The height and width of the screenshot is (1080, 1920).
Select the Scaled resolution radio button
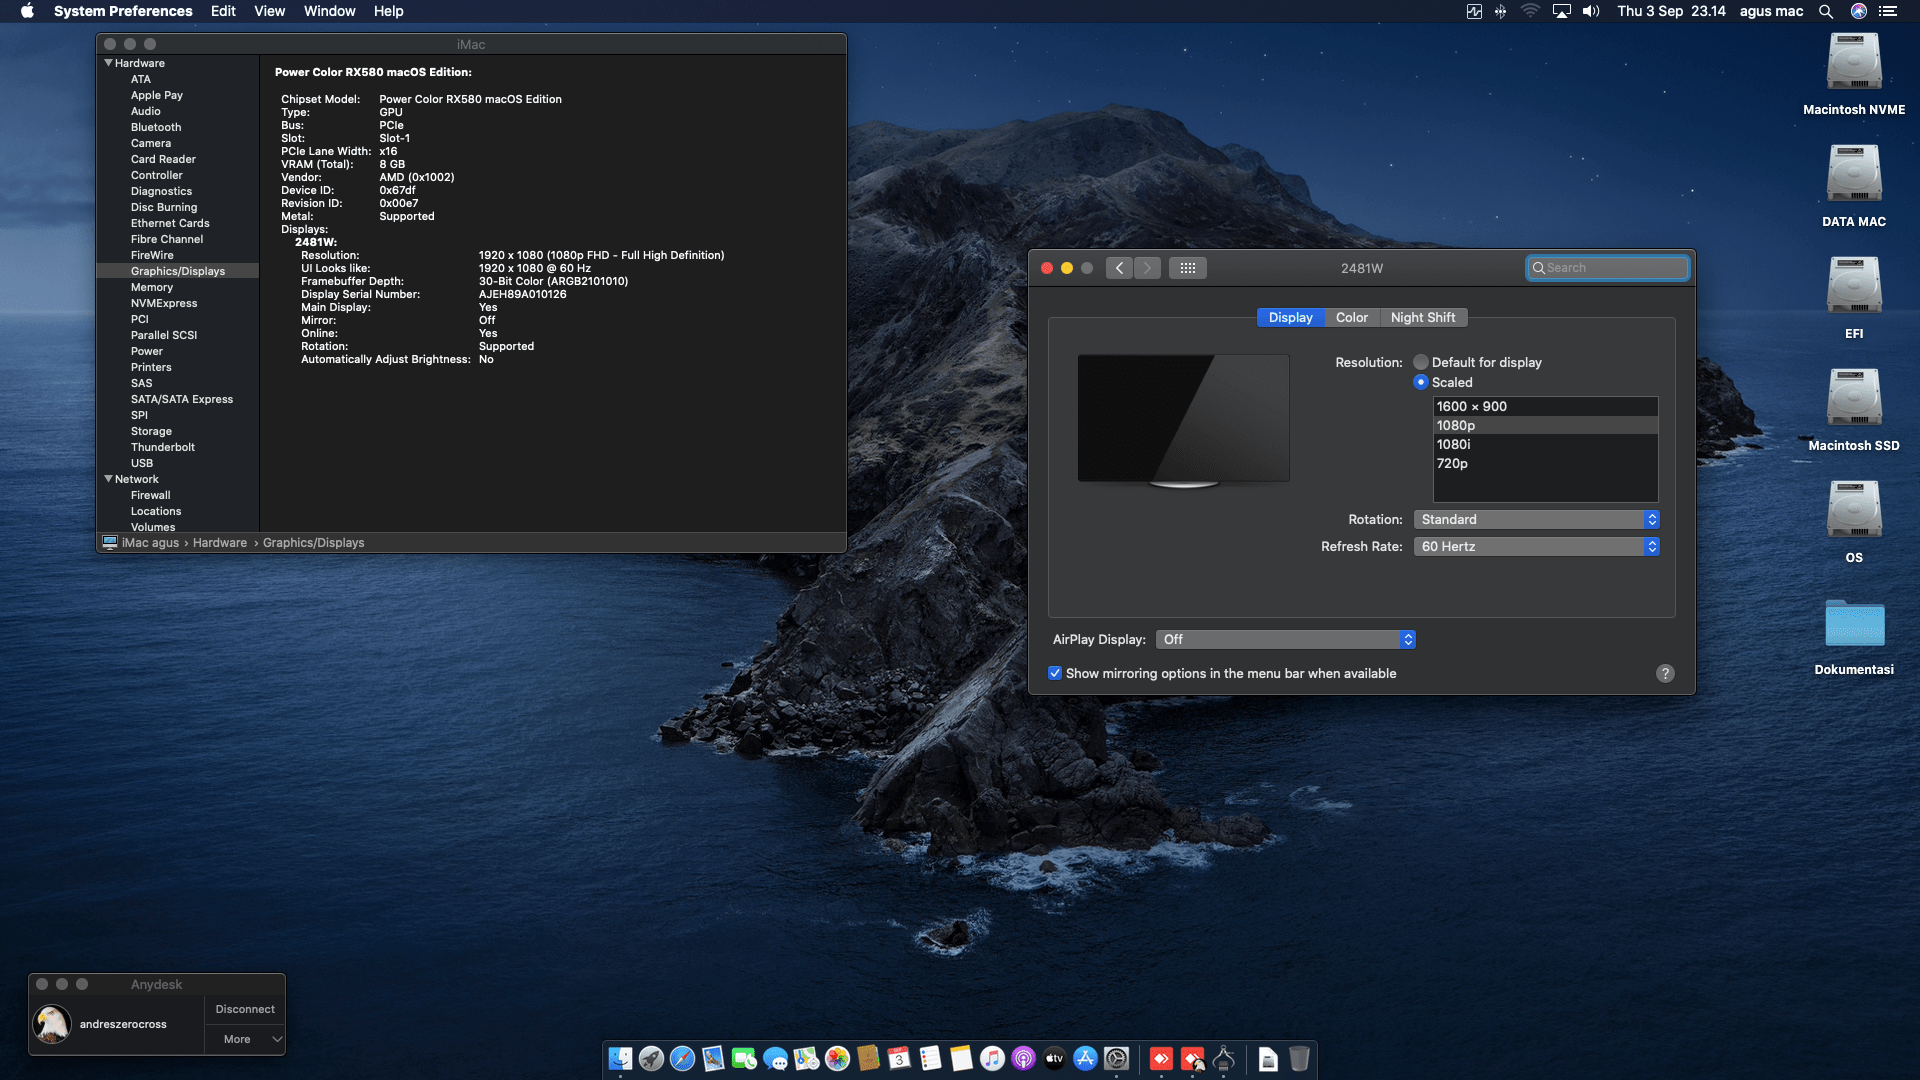tap(1421, 382)
